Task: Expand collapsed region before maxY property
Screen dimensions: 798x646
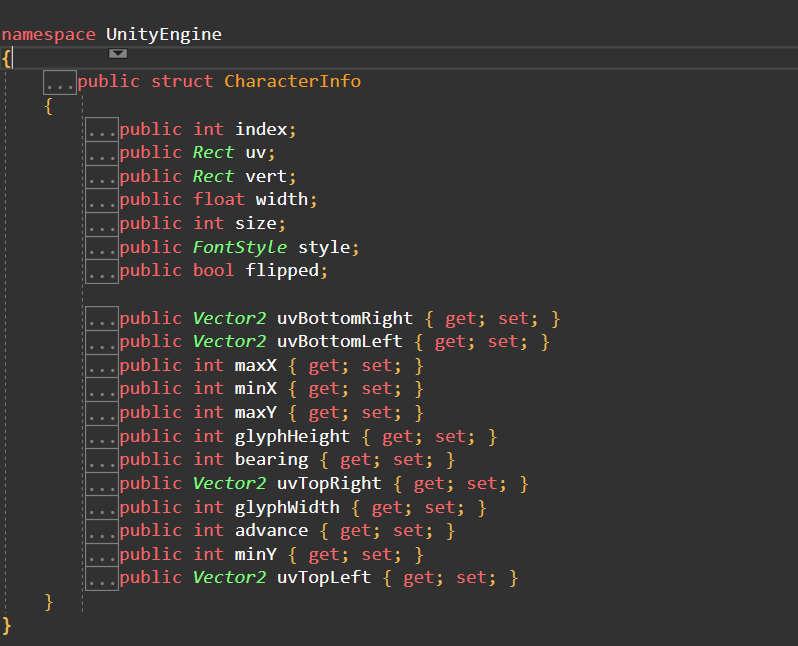Action: click(102, 412)
